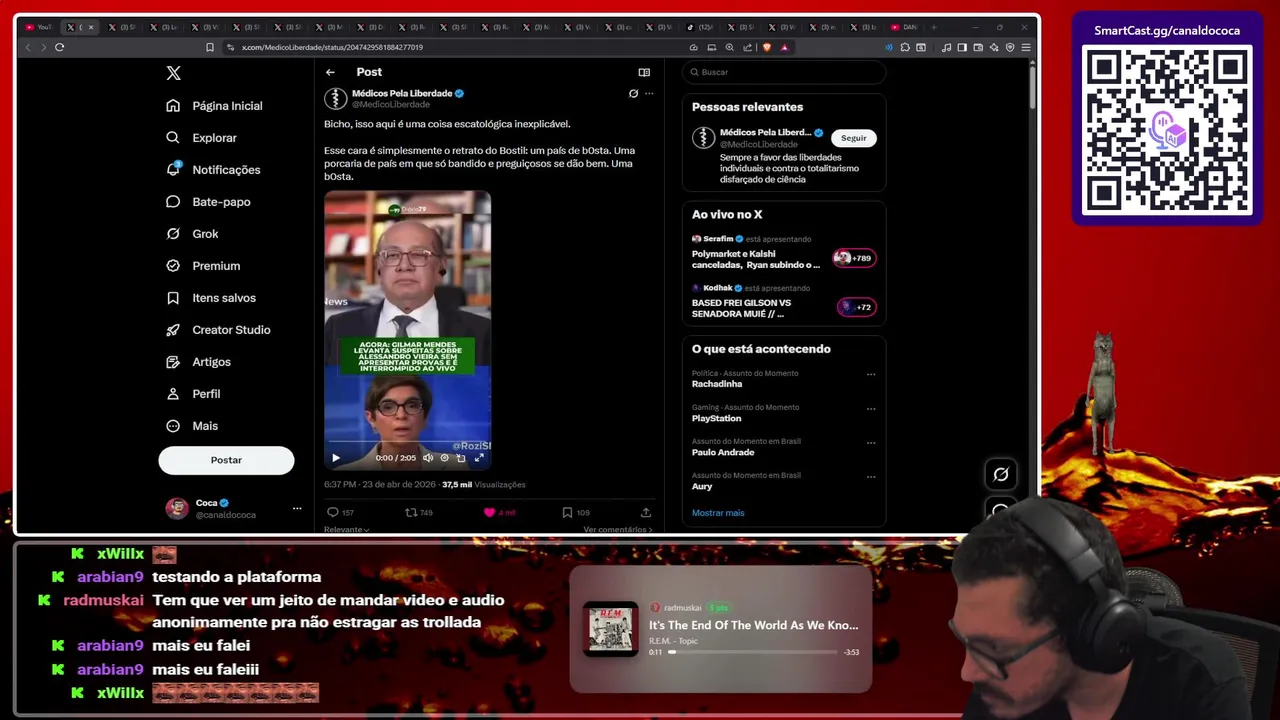Expand the Relevante sort dropdown
1280x720 pixels.
click(x=347, y=529)
